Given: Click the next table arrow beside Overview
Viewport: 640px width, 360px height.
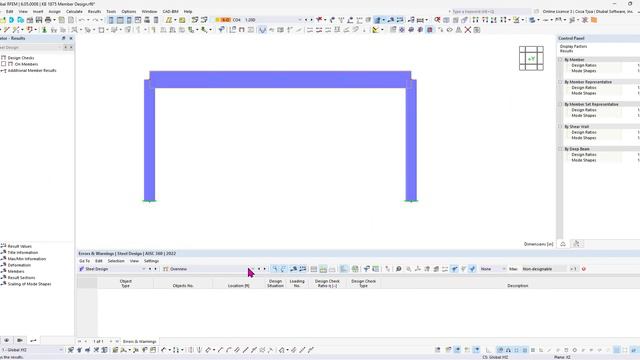Looking at the screenshot, I should pos(264,269).
